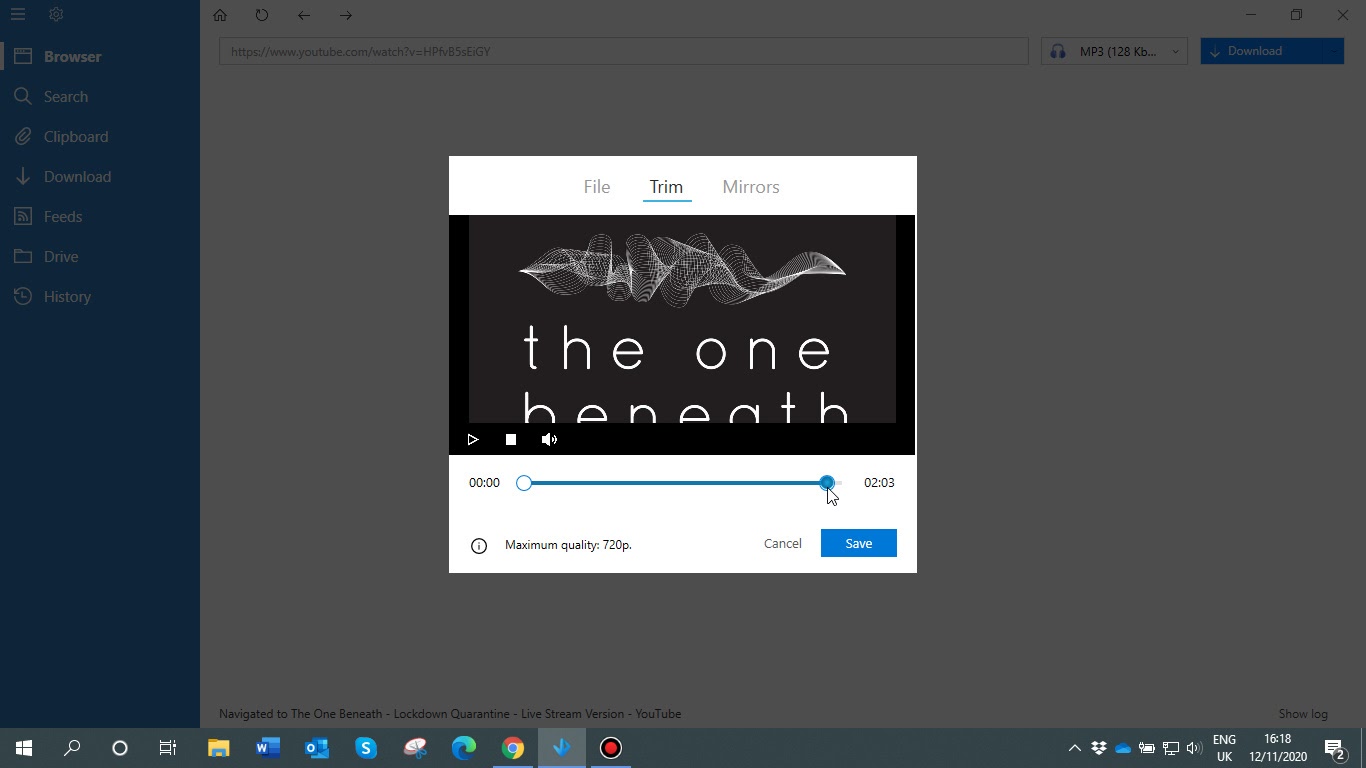This screenshot has height=768, width=1366.
Task: Open the notification center icon
Action: point(1334,748)
